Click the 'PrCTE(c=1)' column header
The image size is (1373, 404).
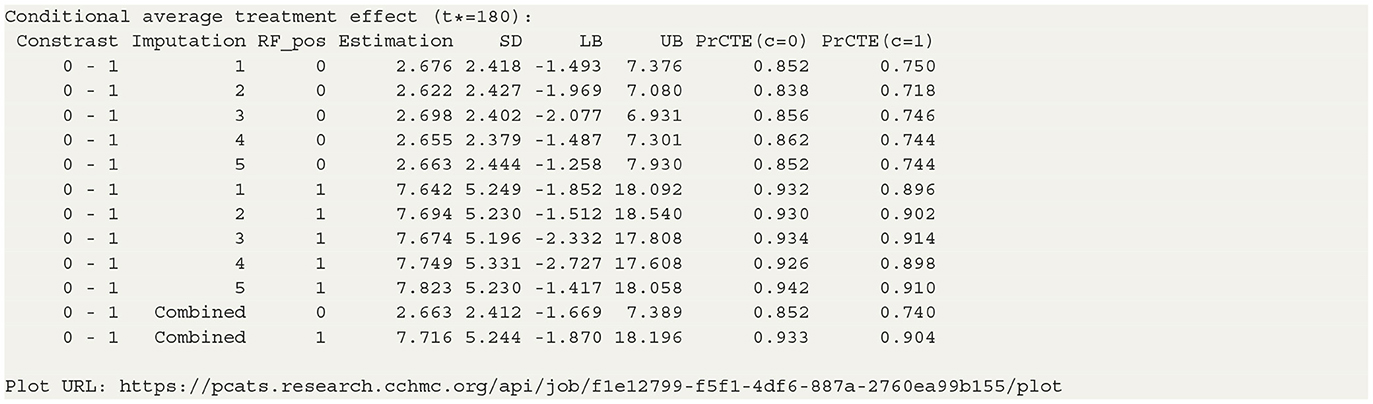click(x=878, y=42)
